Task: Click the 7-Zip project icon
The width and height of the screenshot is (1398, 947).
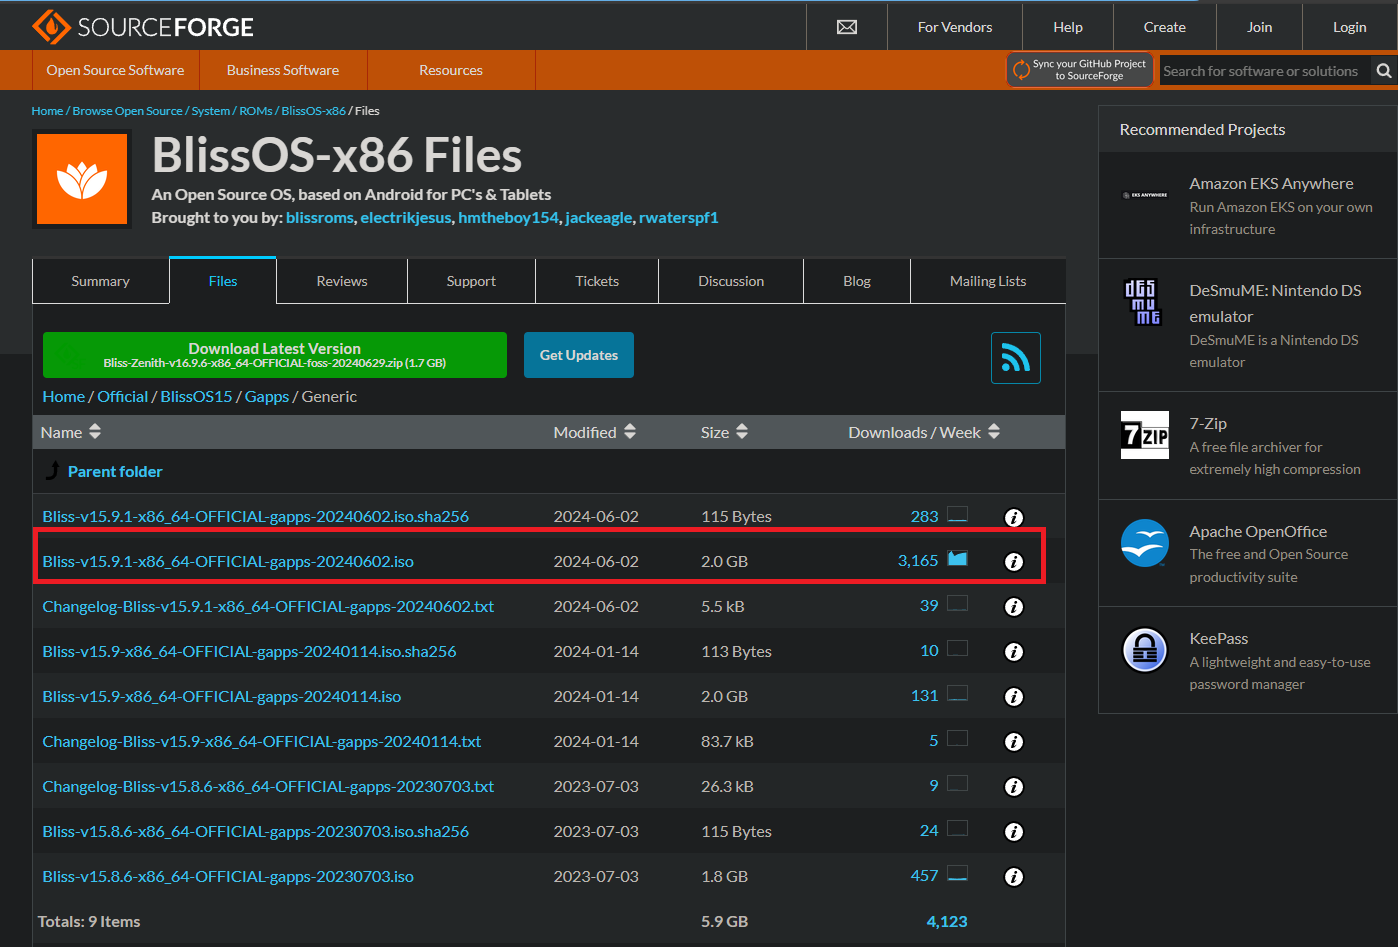Action: point(1144,435)
